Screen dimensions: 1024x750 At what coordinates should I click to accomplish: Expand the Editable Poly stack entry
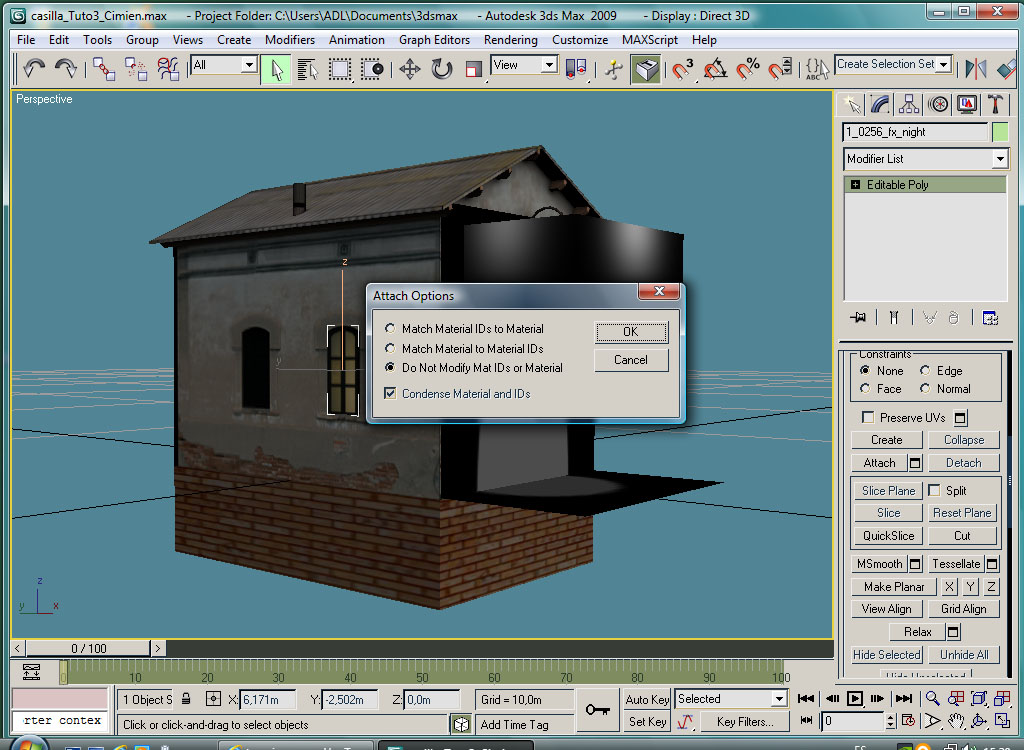click(855, 185)
